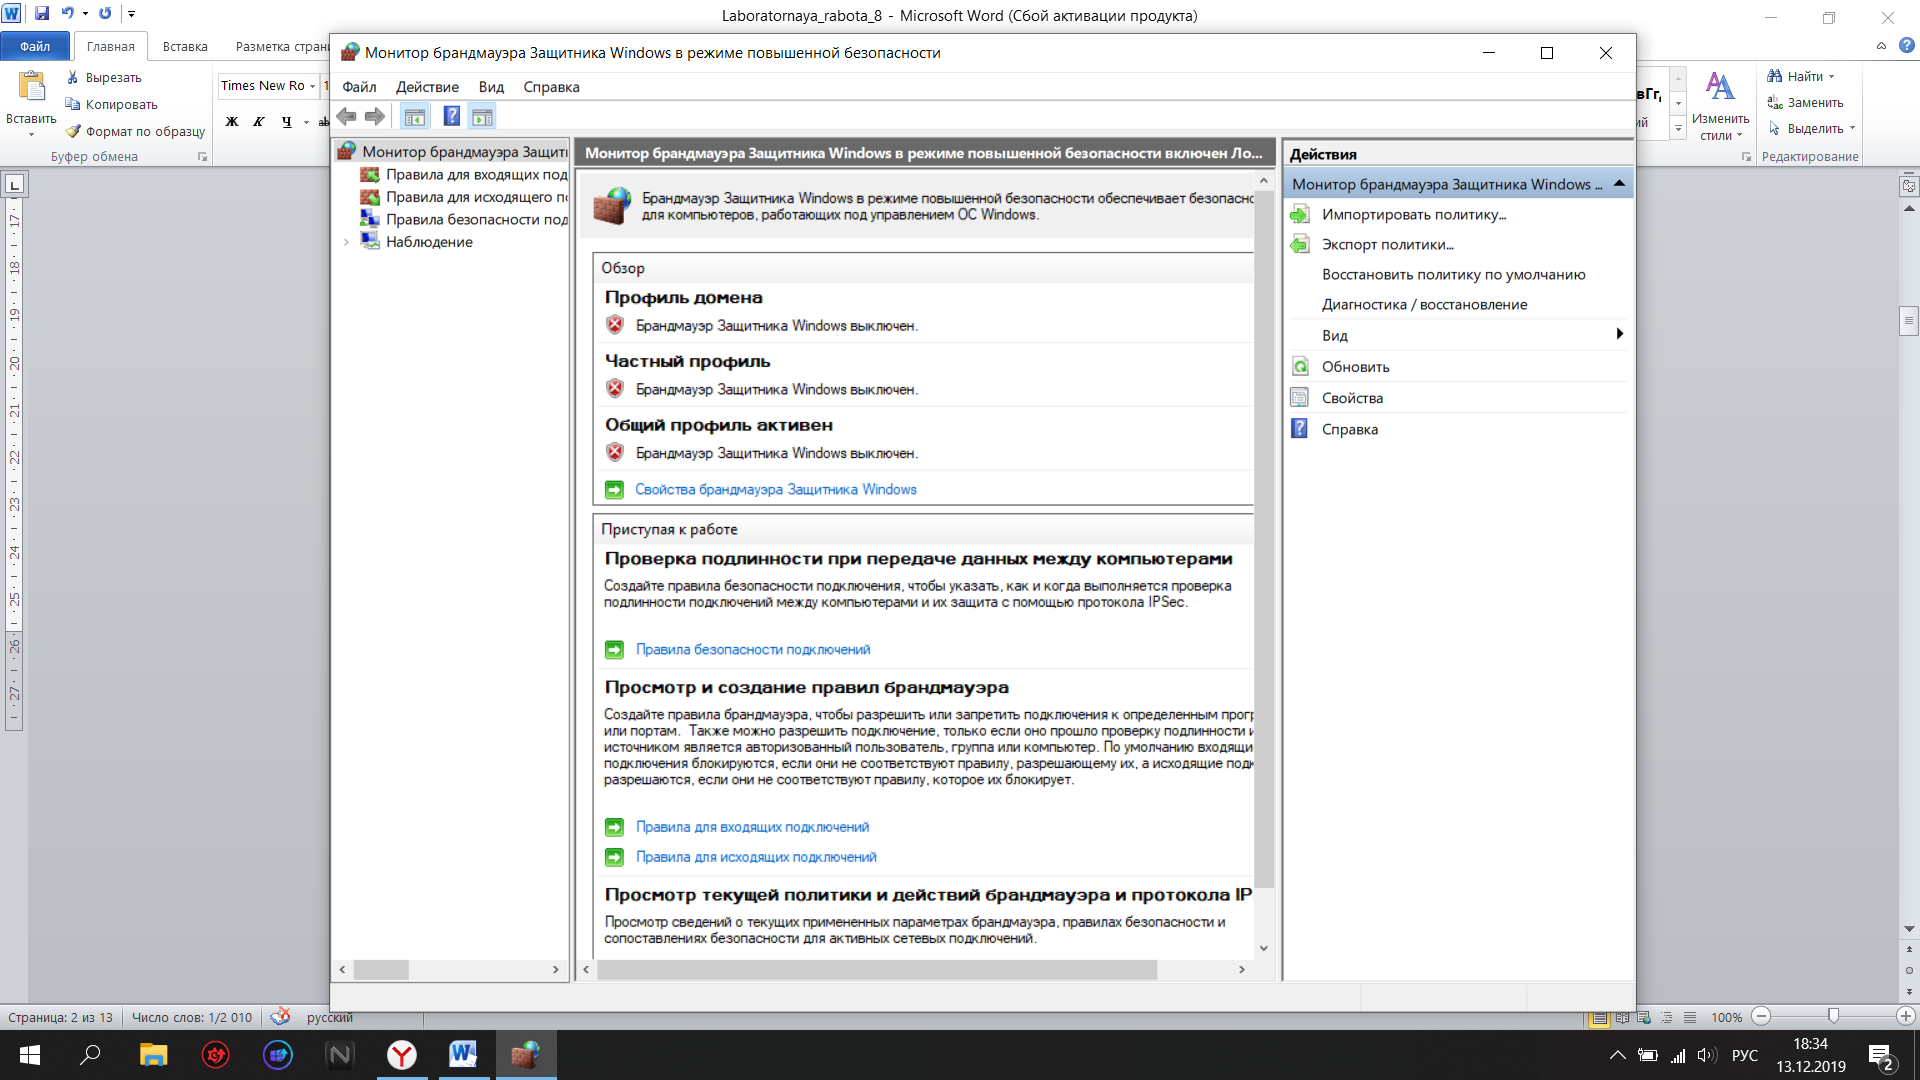Image resolution: width=1920 pixels, height=1080 pixels.
Task: Open 'Действие' menu in firewall window
Action: (x=427, y=87)
